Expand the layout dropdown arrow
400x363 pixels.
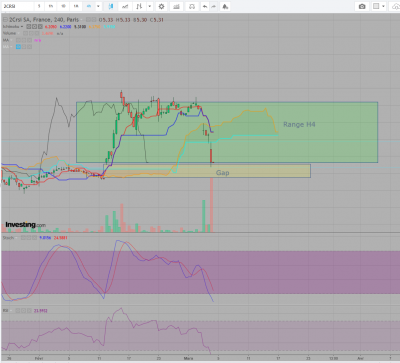click(384, 6)
